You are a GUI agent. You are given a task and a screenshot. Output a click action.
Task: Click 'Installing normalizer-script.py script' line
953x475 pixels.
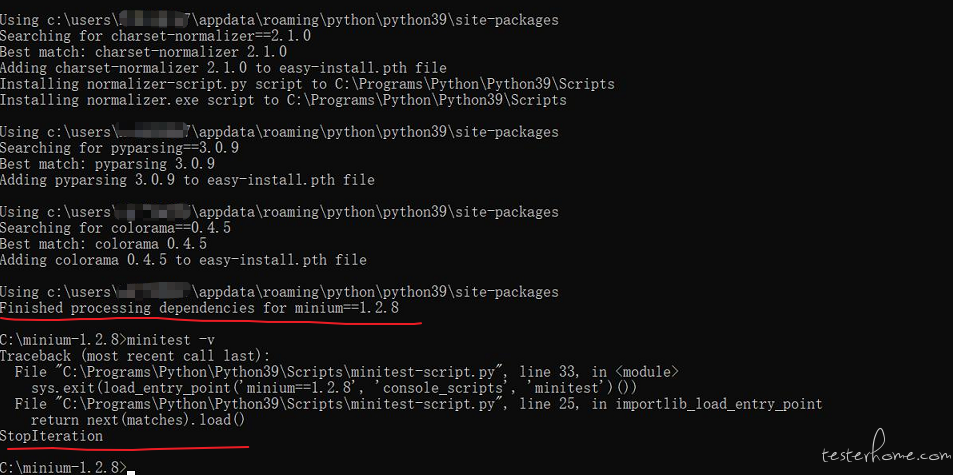point(307,84)
